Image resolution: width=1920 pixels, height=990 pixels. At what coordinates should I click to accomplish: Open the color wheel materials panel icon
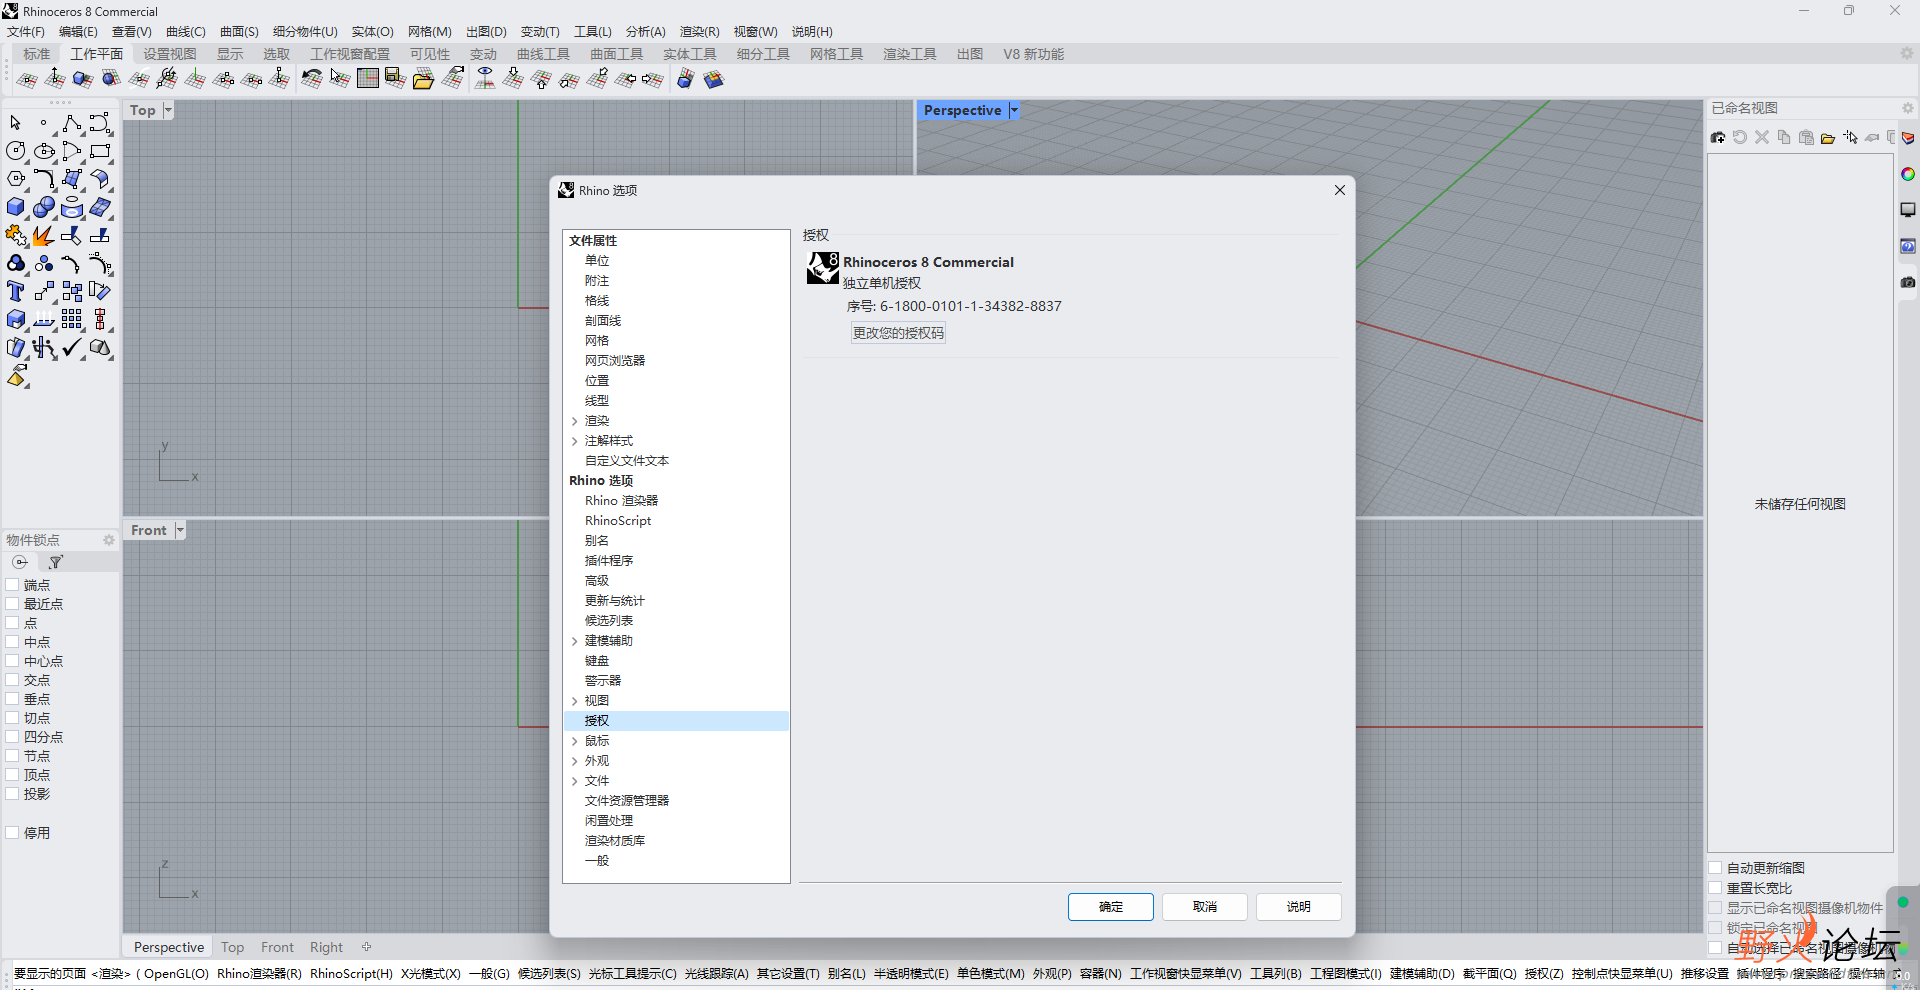(x=1908, y=174)
